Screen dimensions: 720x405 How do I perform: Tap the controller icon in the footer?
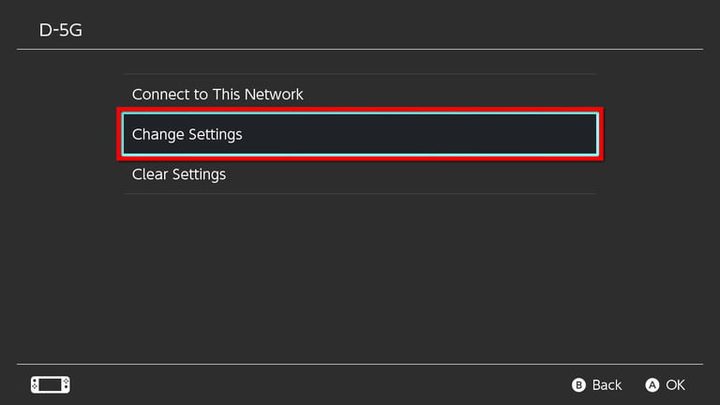pyautogui.click(x=50, y=384)
